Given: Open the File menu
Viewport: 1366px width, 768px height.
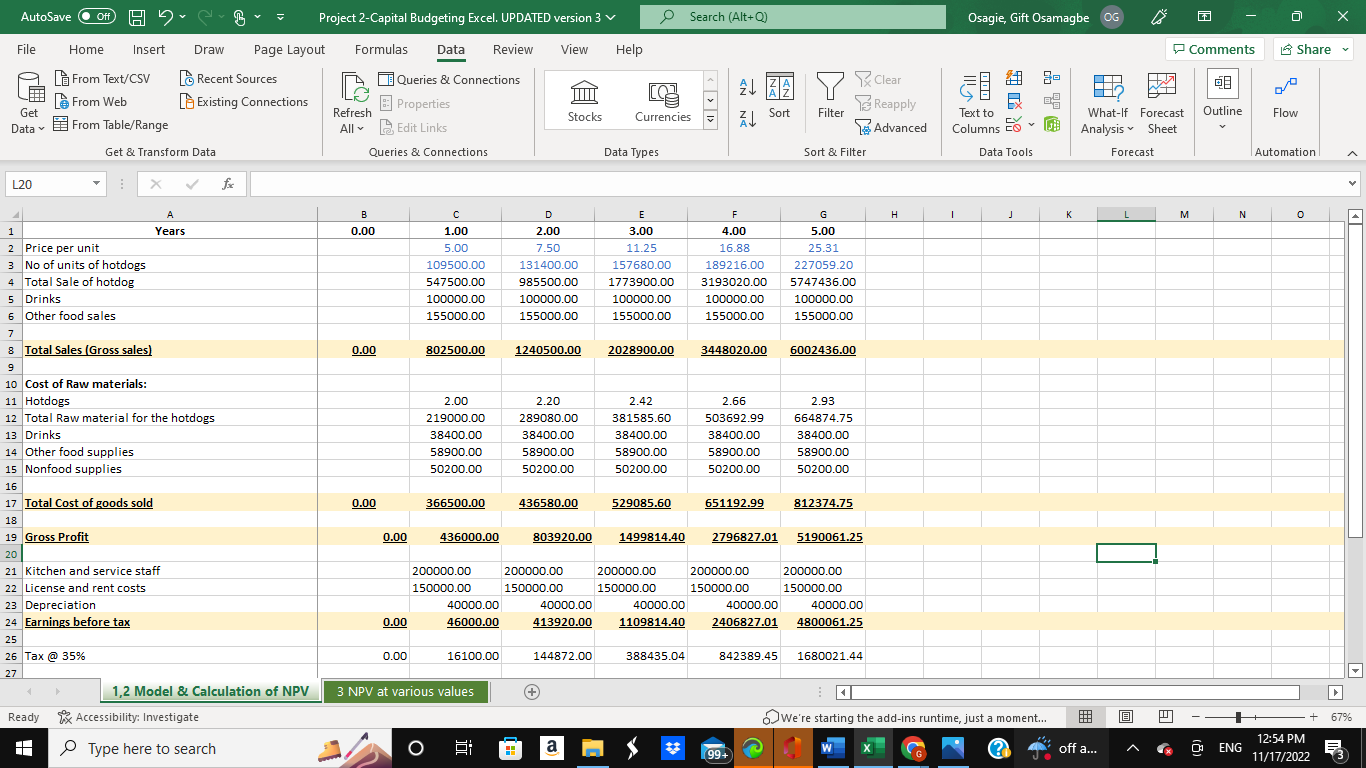Looking at the screenshot, I should (x=27, y=49).
